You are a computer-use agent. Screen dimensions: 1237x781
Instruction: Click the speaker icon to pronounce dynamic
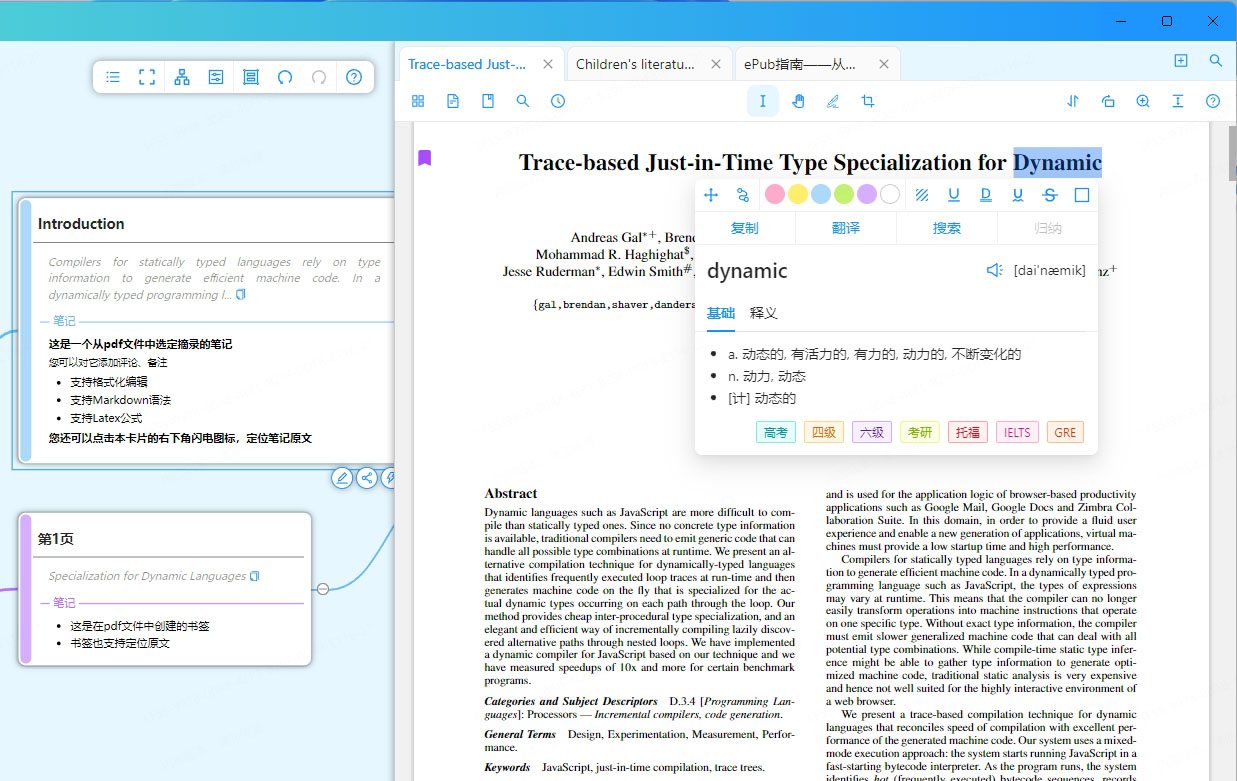pos(994,270)
